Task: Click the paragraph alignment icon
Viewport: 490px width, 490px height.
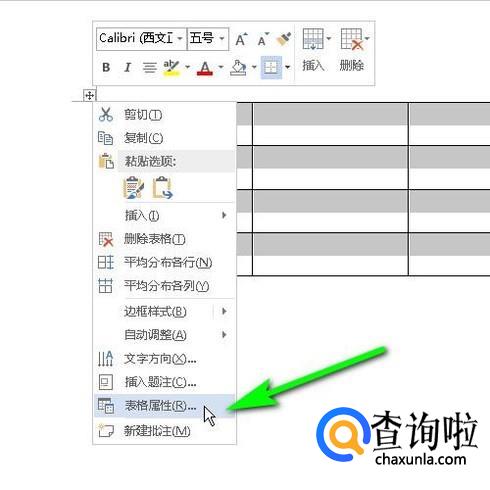Action: coord(149,68)
